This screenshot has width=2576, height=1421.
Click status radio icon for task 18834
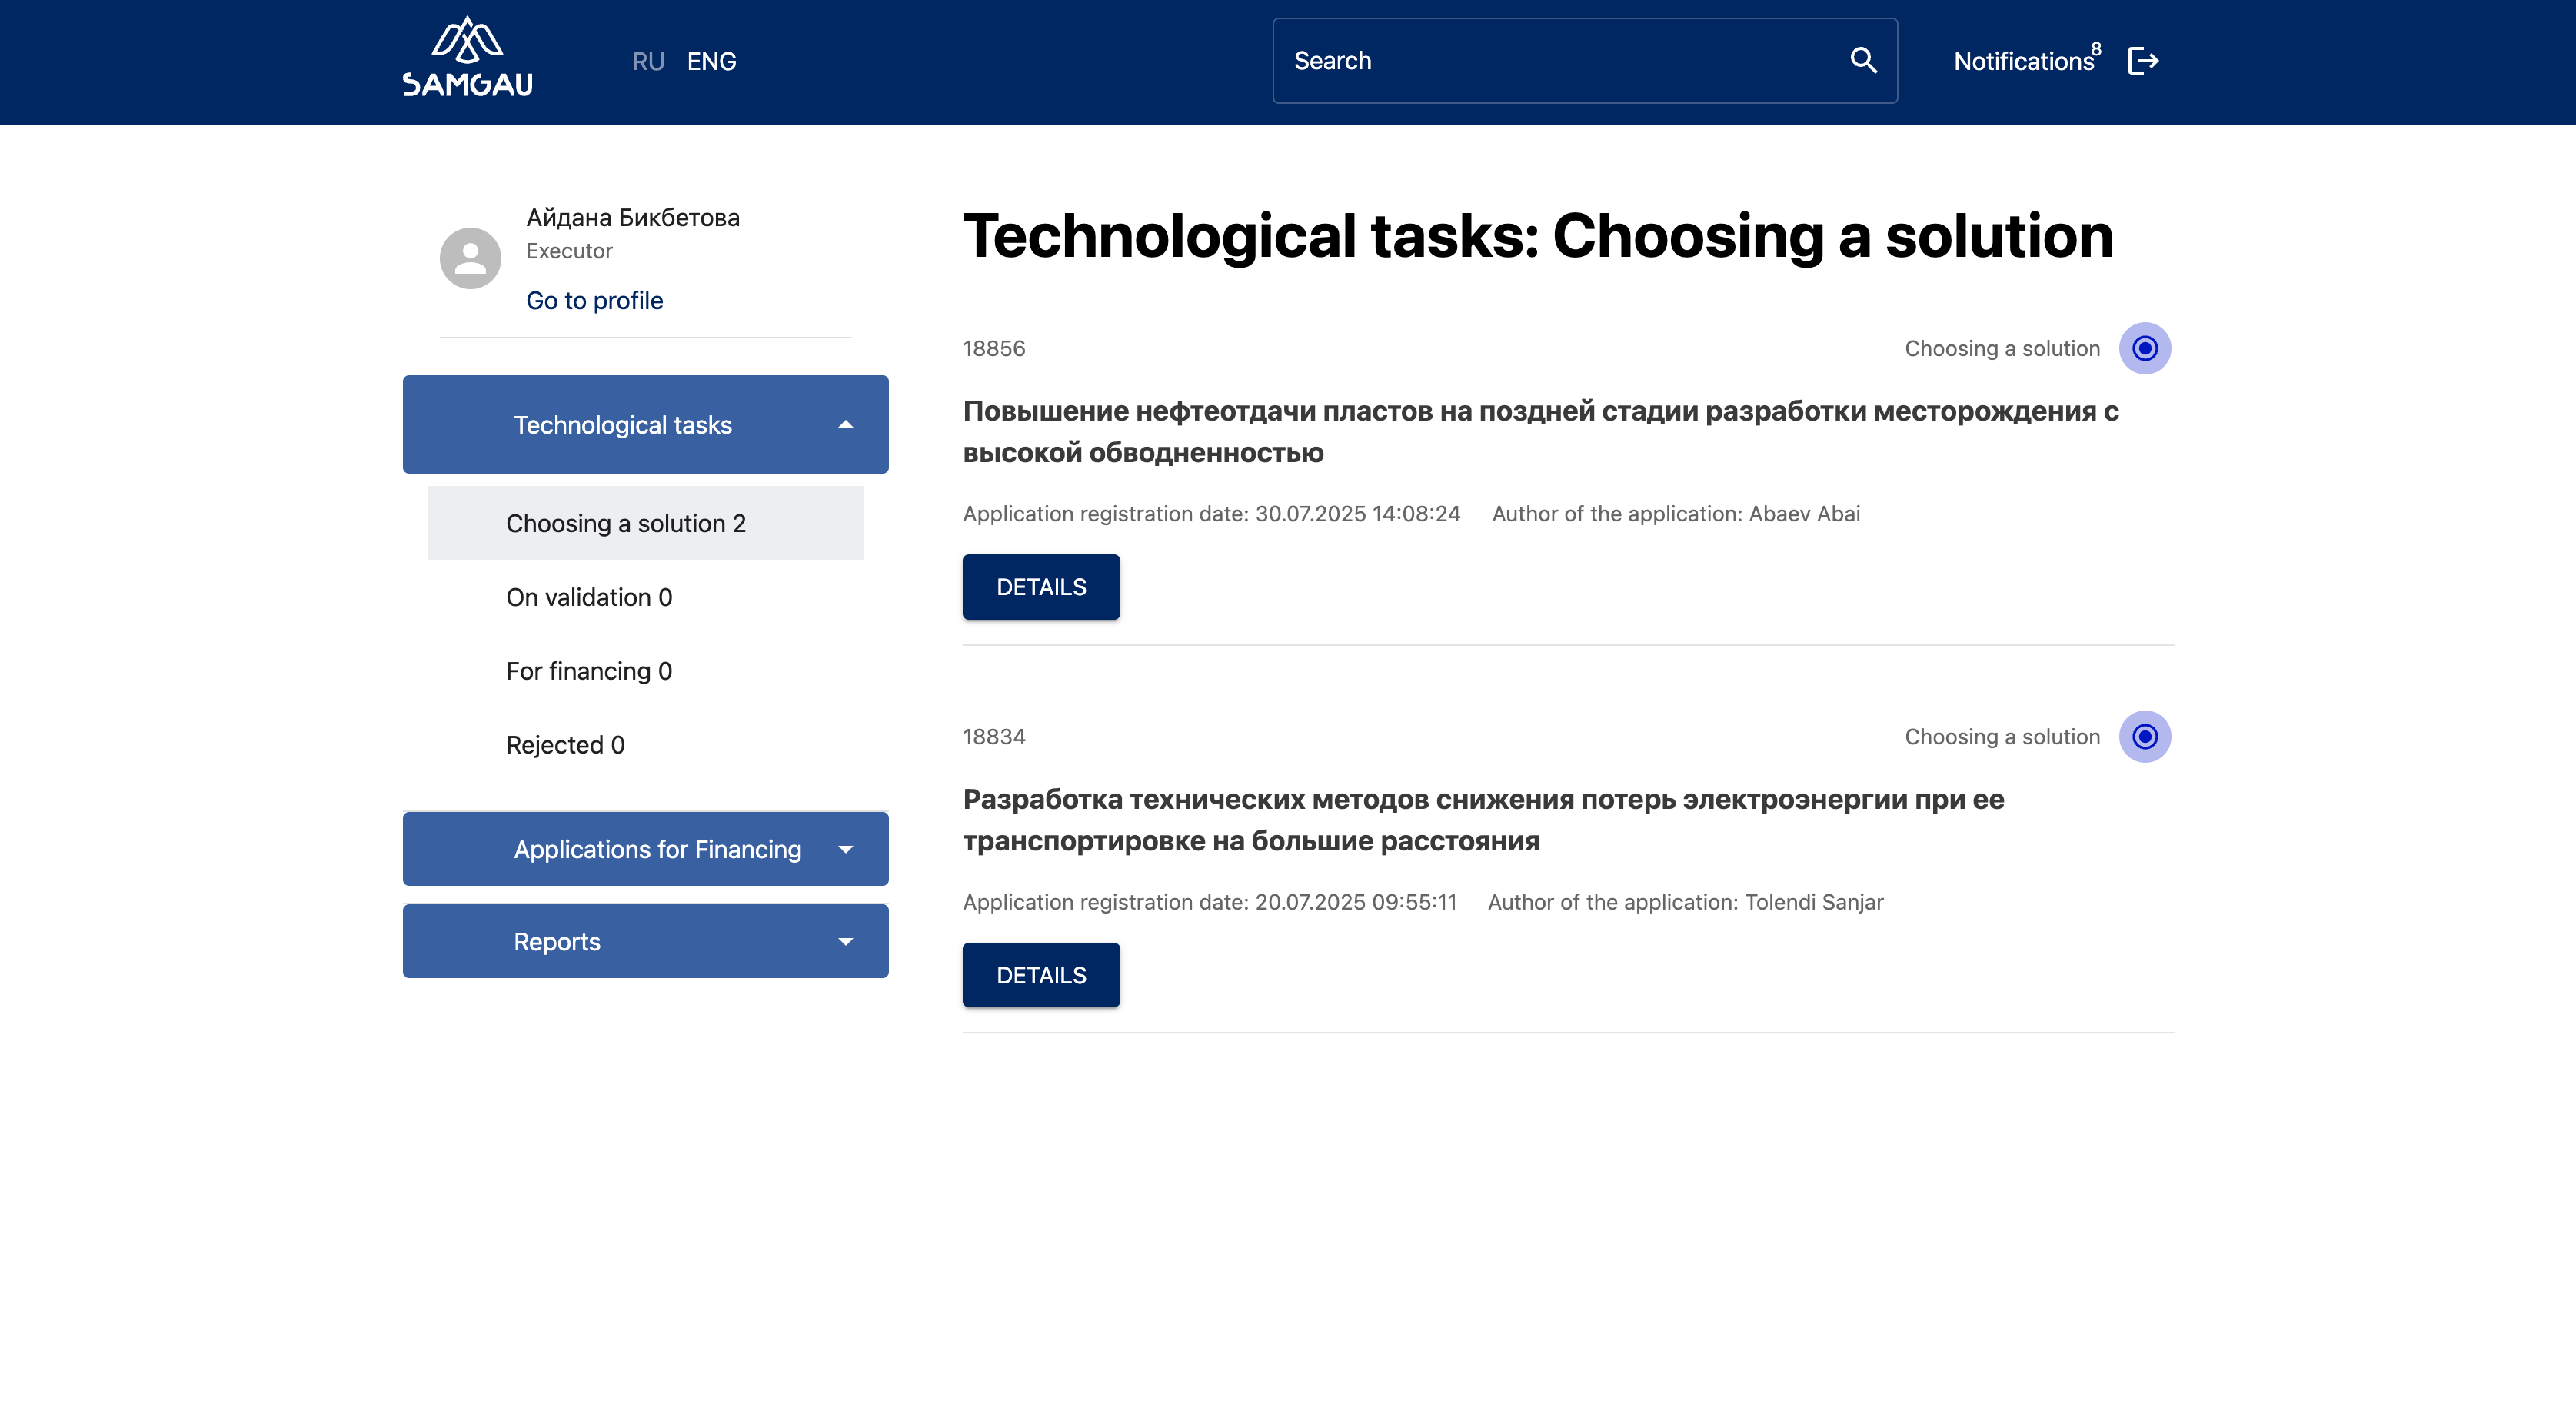click(x=2144, y=737)
